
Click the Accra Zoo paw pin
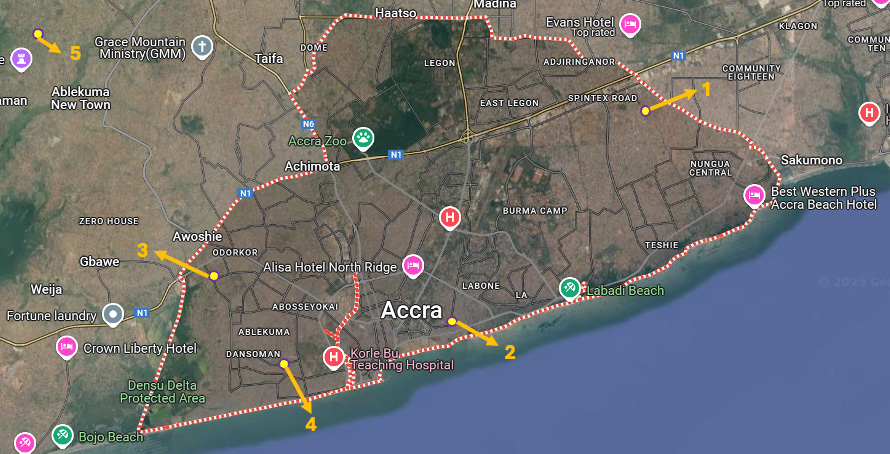[363, 138]
